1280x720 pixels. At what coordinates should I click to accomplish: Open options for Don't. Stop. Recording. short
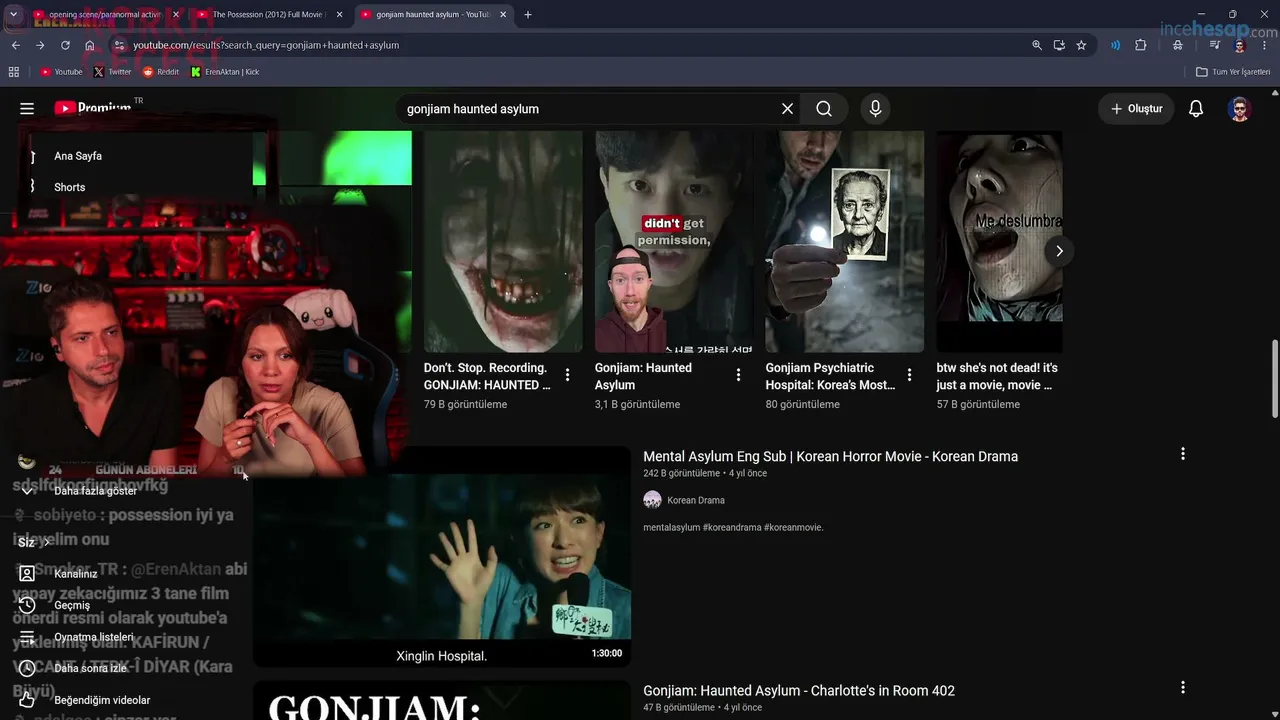point(568,375)
